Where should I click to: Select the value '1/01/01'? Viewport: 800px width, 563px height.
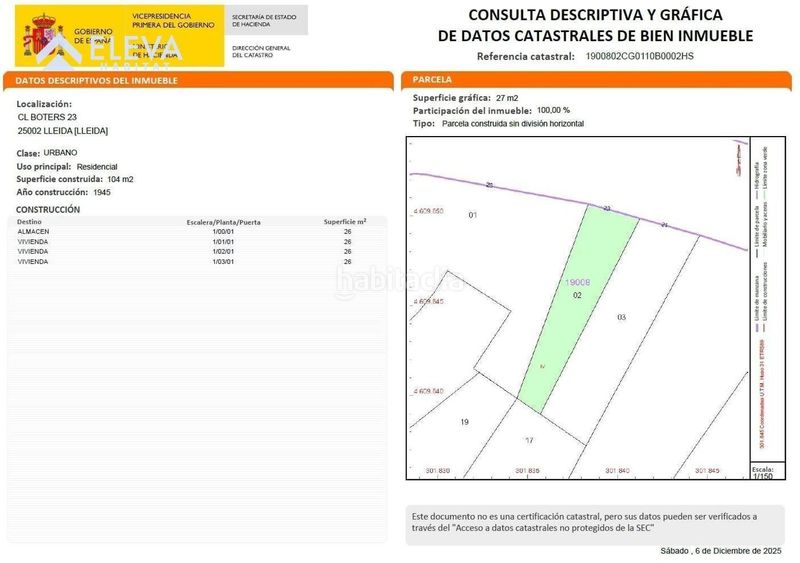click(223, 242)
